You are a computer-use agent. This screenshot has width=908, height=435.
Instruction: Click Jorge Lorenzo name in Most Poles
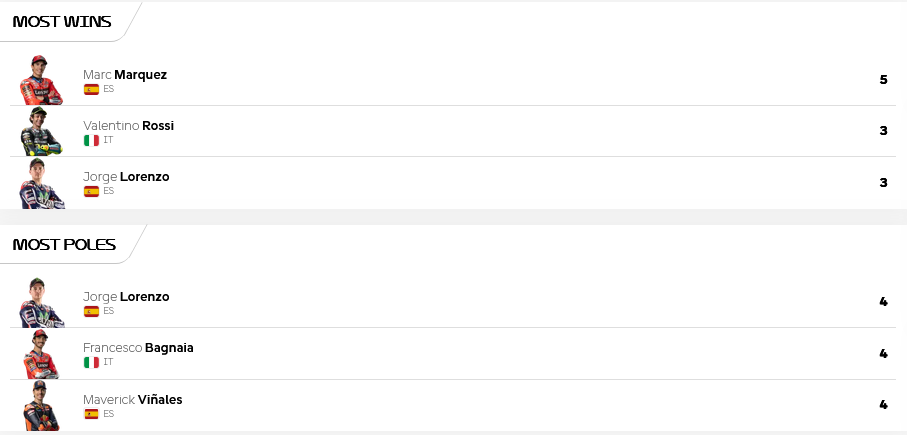[126, 297]
